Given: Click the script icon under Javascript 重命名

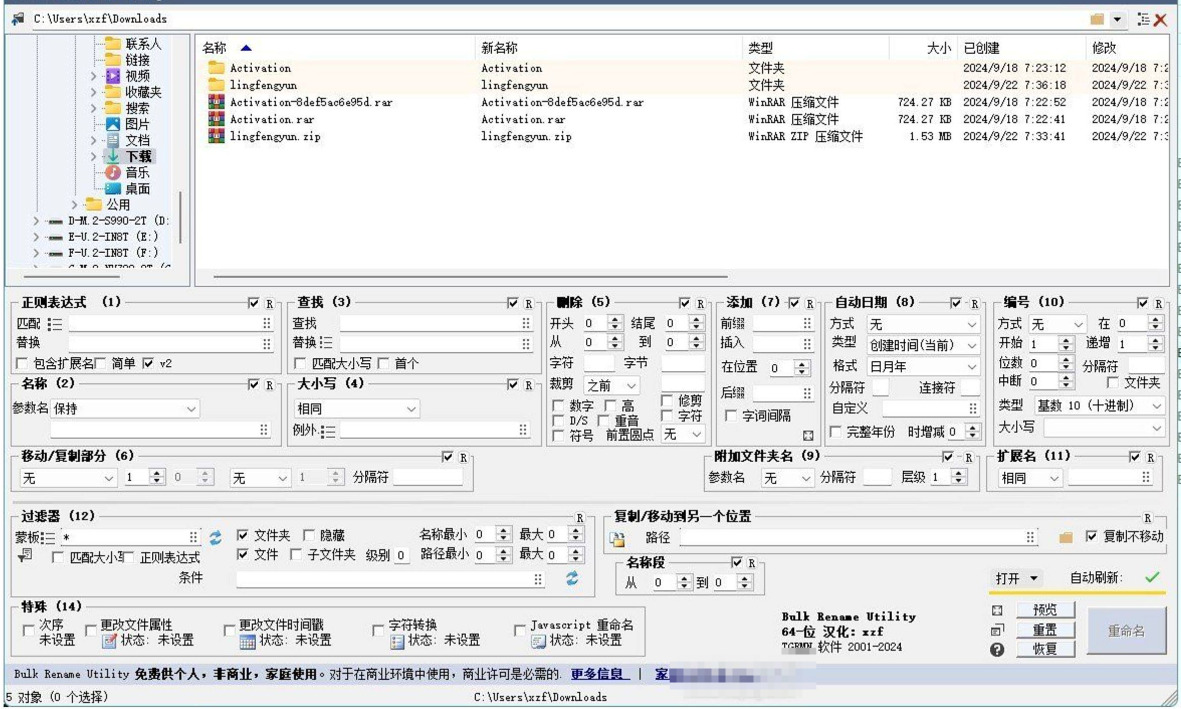Looking at the screenshot, I should point(539,640).
